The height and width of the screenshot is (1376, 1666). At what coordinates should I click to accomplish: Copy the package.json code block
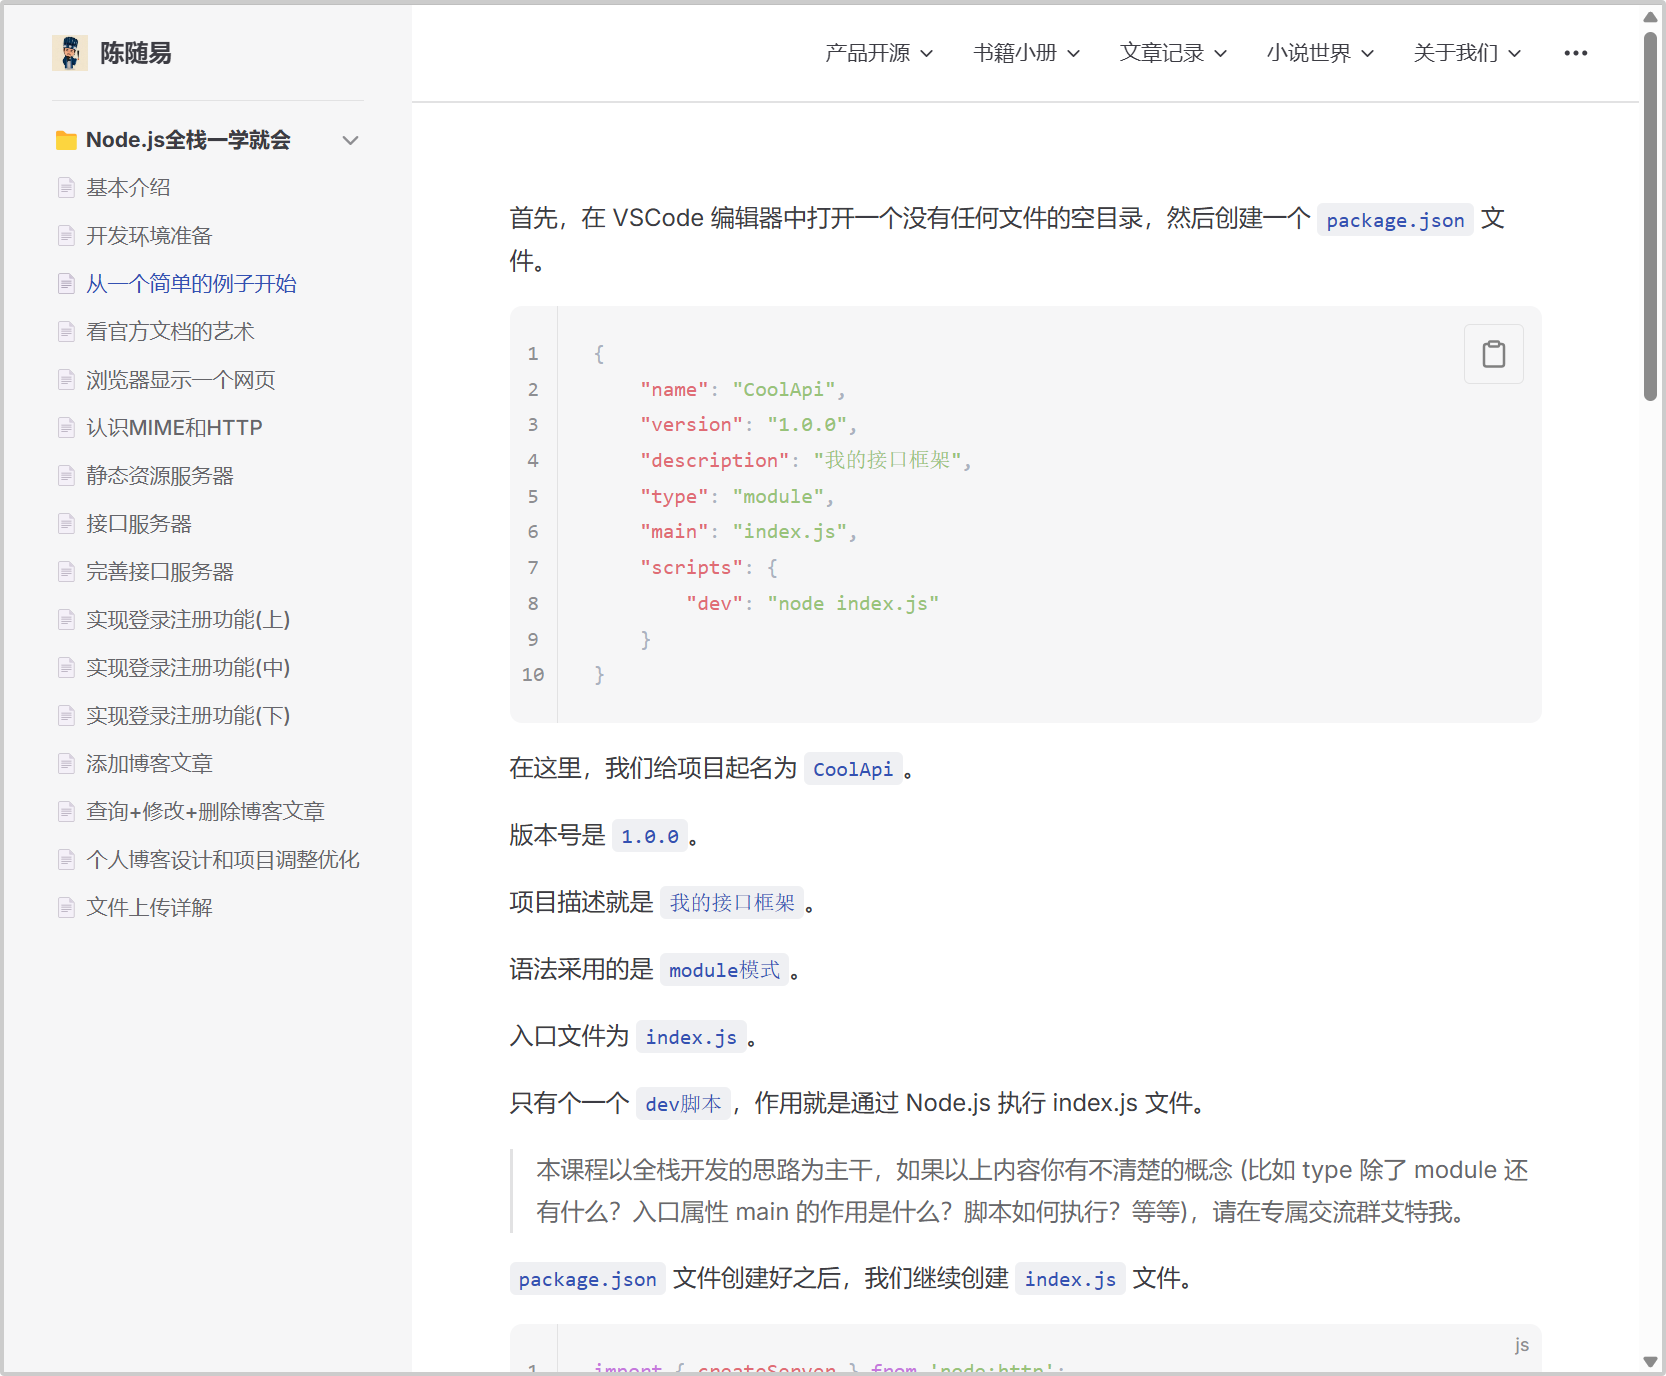1493,354
